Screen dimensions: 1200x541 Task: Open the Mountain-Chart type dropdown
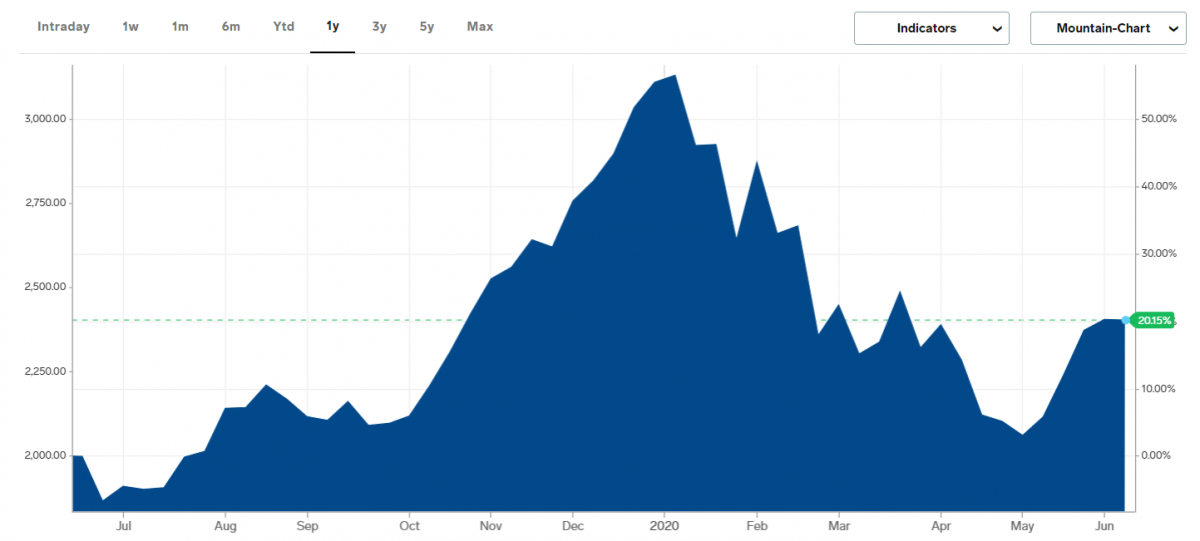point(1107,29)
